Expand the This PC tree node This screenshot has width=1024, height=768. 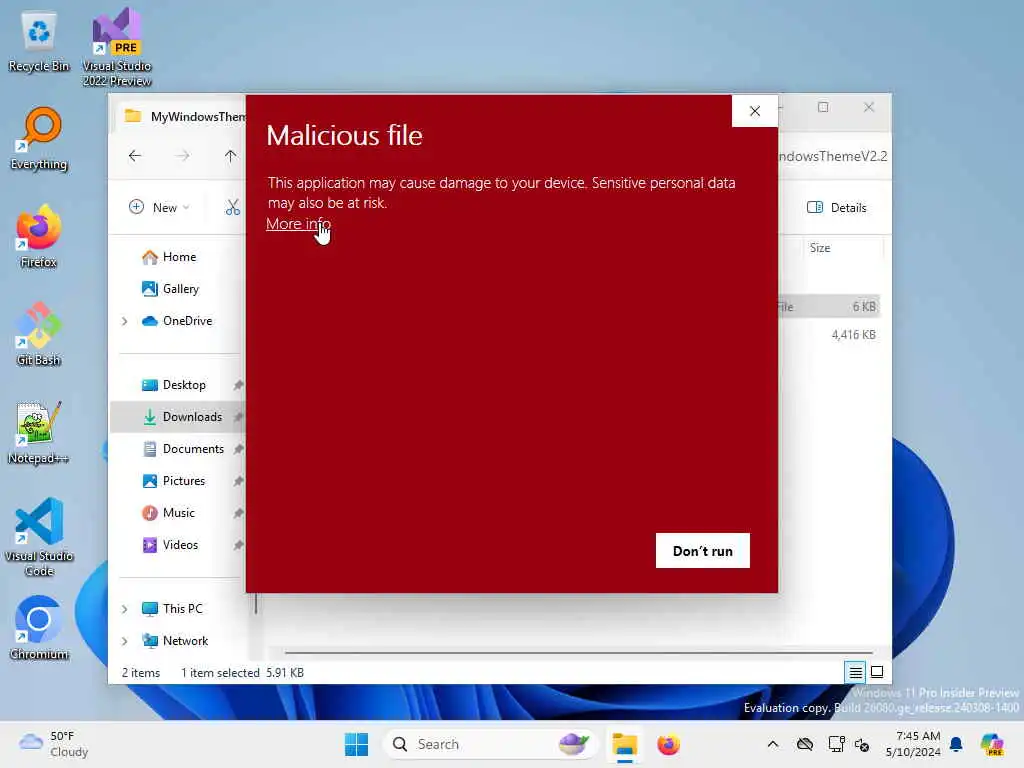[125, 609]
